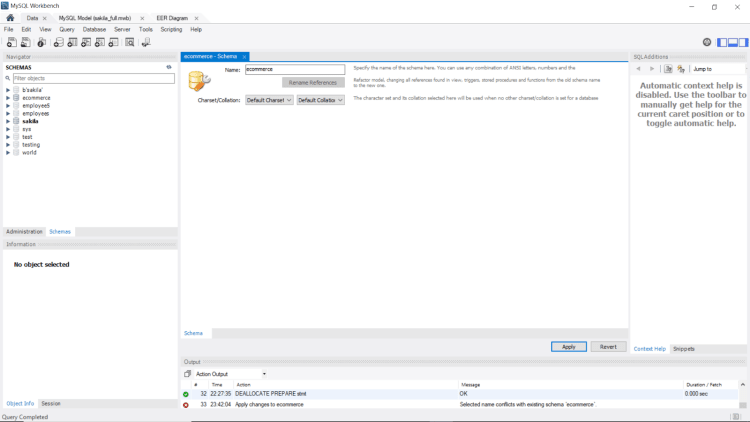
Task: Toggle the bottom output panel
Action: click(733, 43)
